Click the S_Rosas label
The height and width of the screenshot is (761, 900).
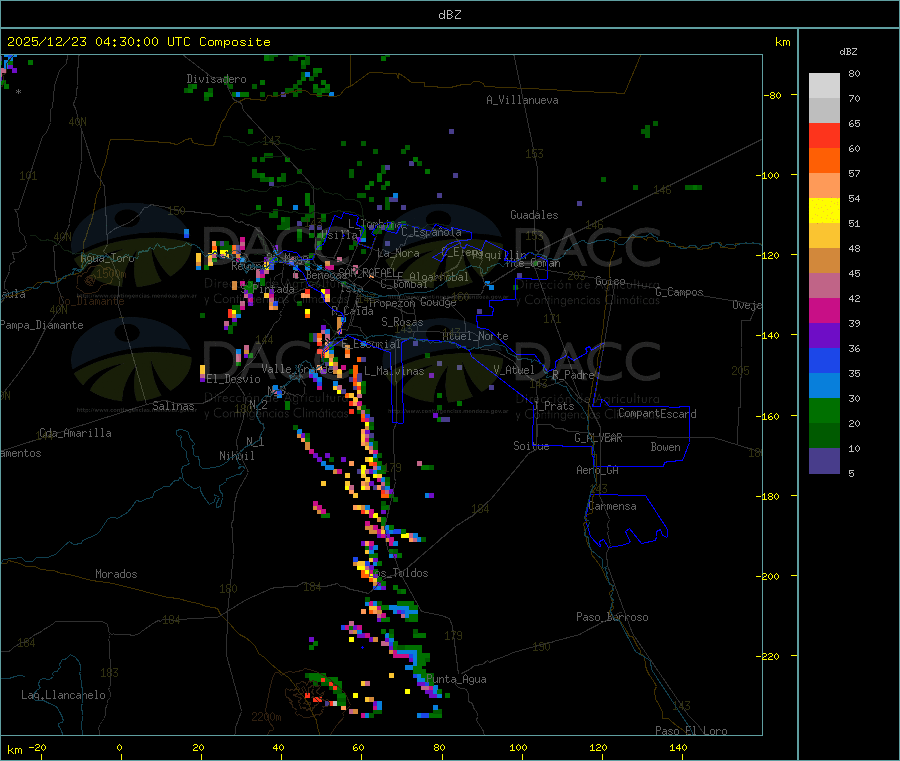[402, 322]
